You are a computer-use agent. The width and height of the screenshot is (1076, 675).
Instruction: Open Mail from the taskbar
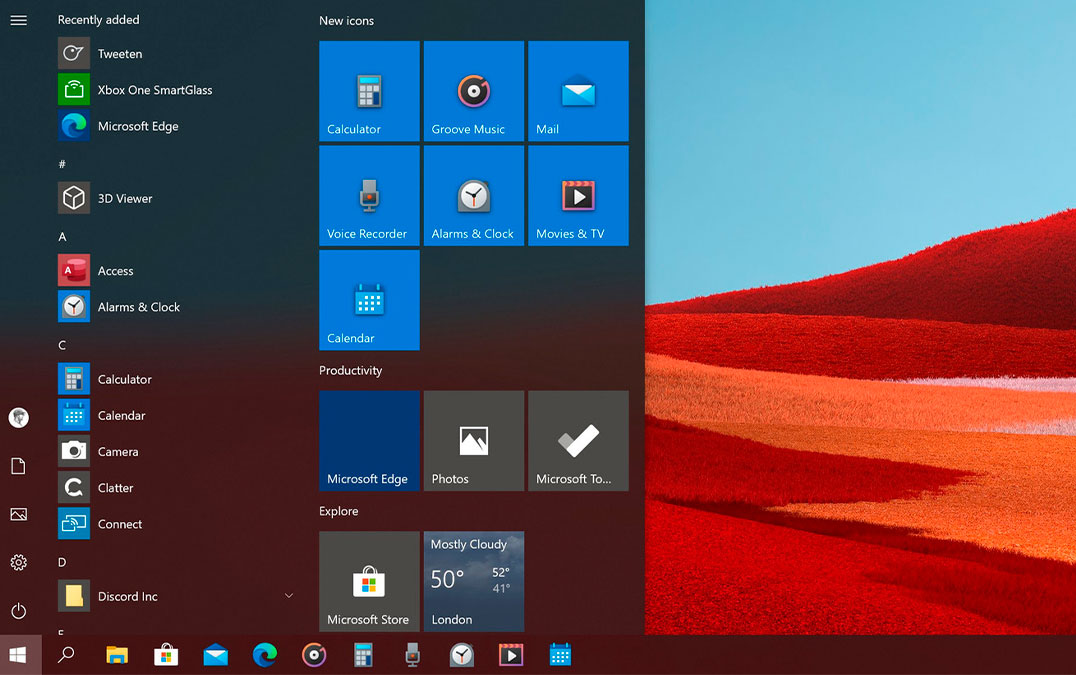(x=215, y=655)
